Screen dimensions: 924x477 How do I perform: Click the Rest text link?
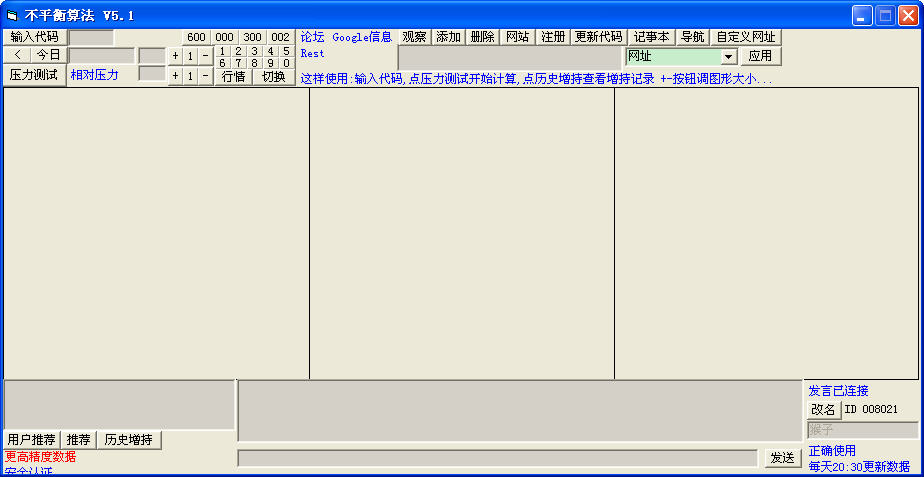click(x=312, y=54)
